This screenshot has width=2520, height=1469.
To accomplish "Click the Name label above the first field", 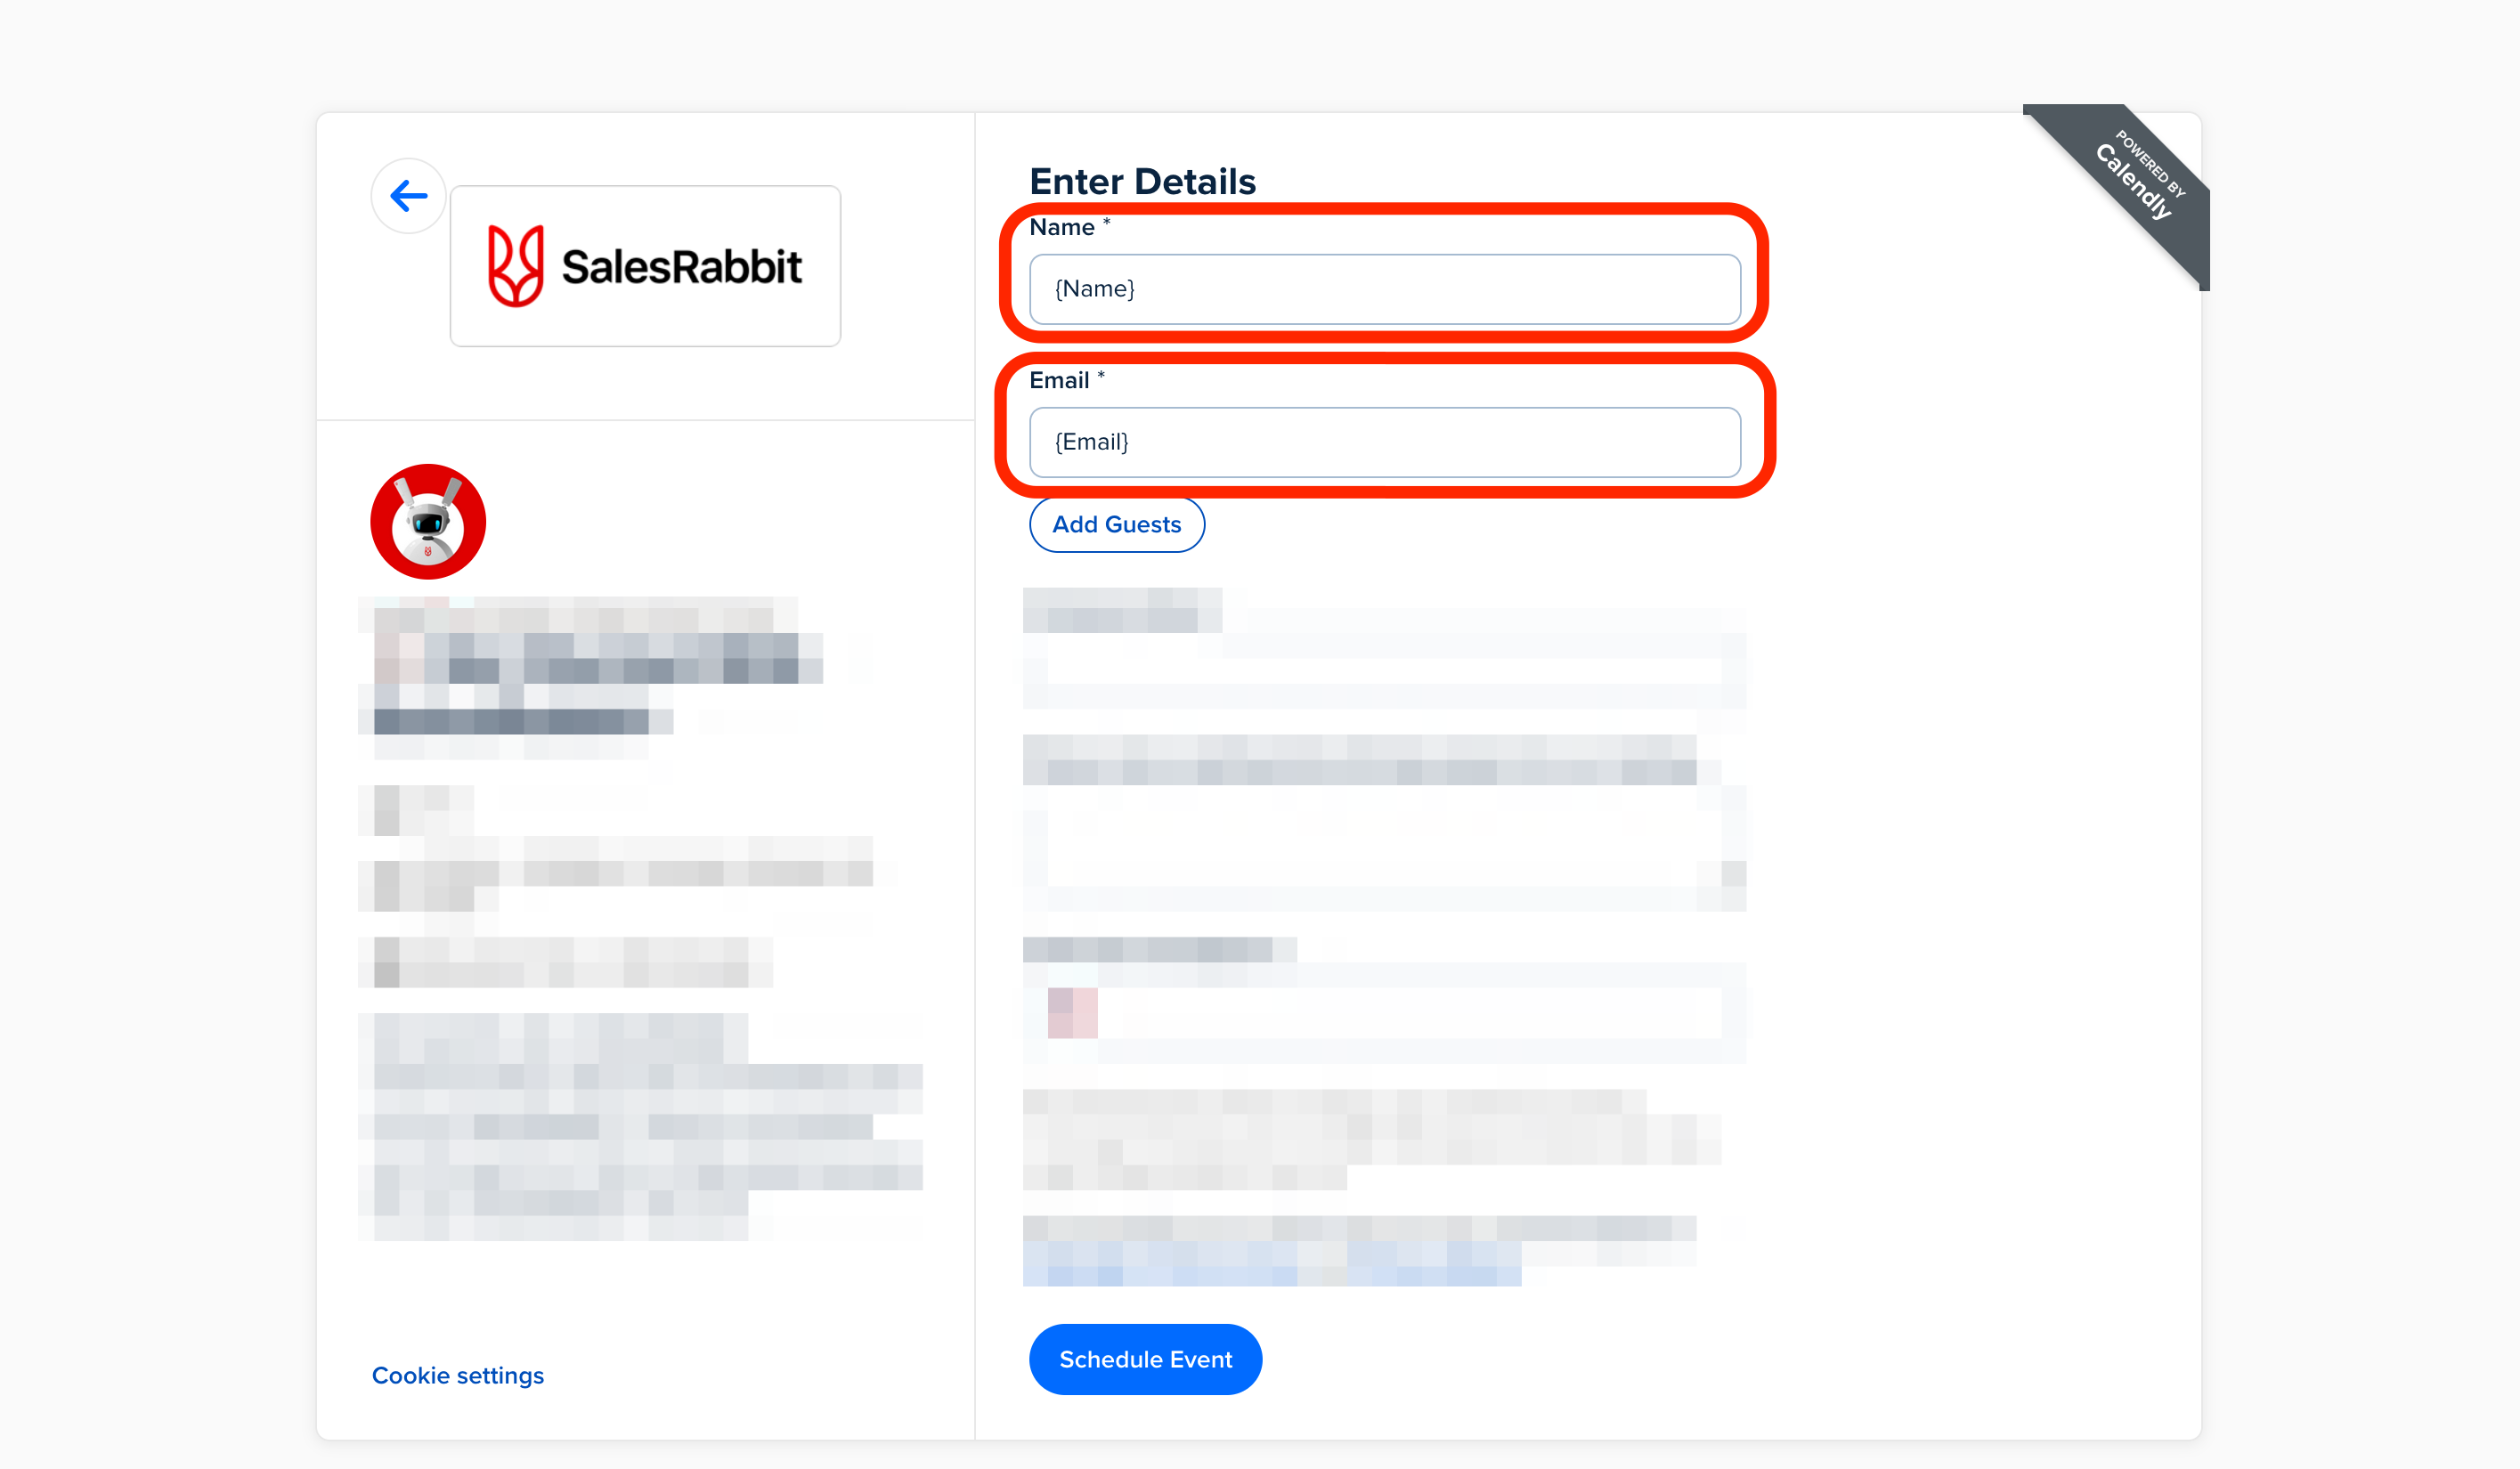I will pos(1063,227).
